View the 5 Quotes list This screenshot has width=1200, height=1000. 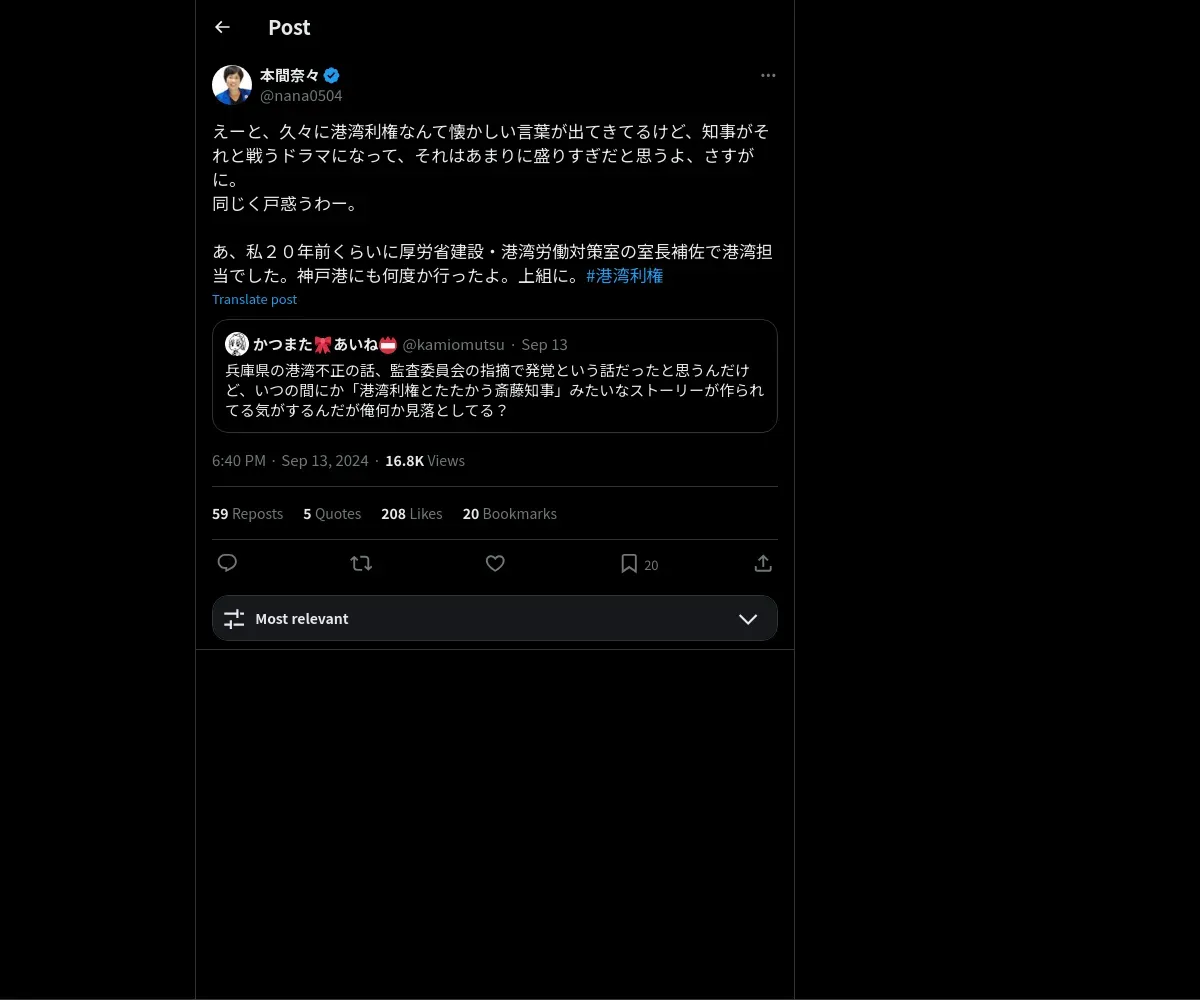click(332, 514)
